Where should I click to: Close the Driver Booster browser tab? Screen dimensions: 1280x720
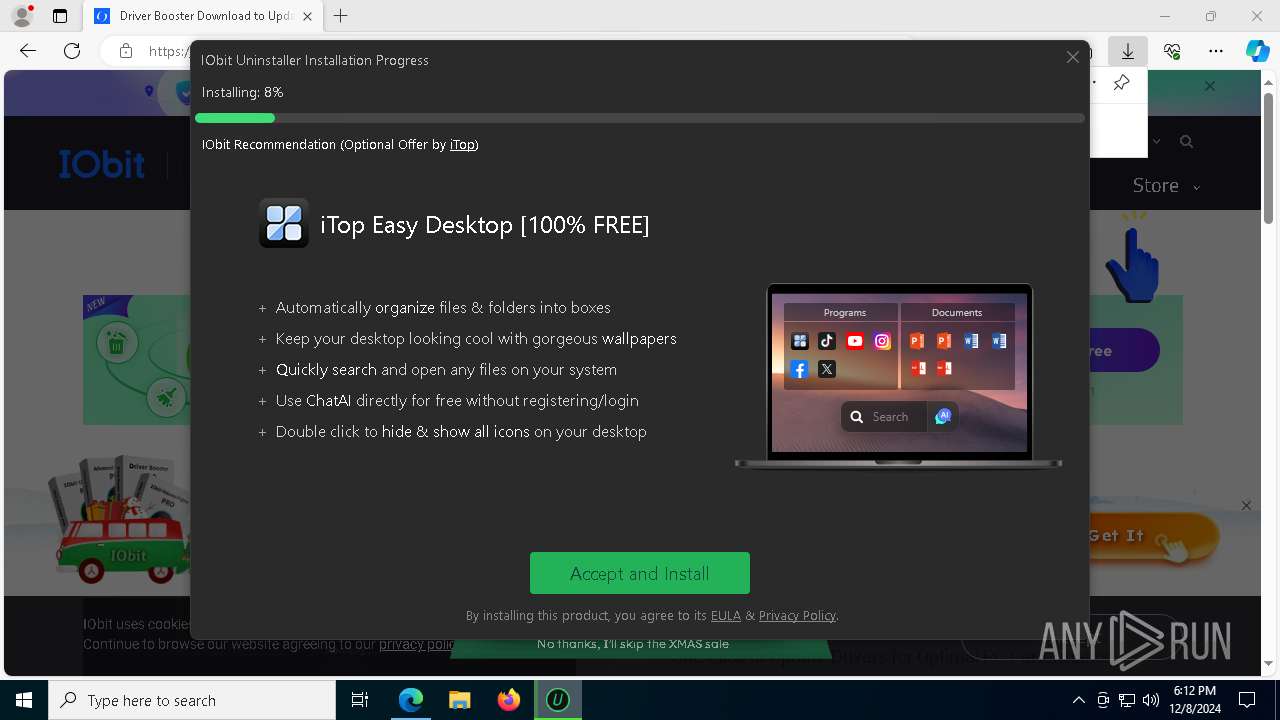click(x=307, y=16)
